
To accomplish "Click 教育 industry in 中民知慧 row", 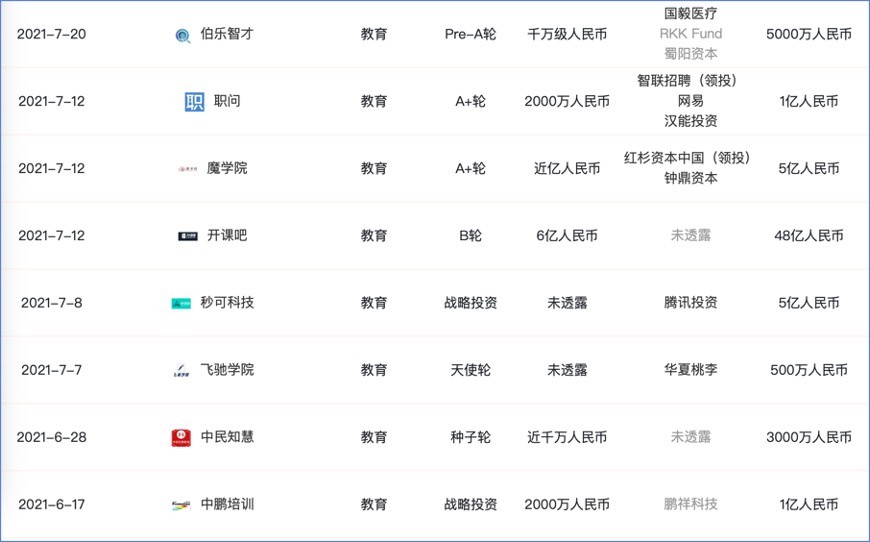I will 374,437.
